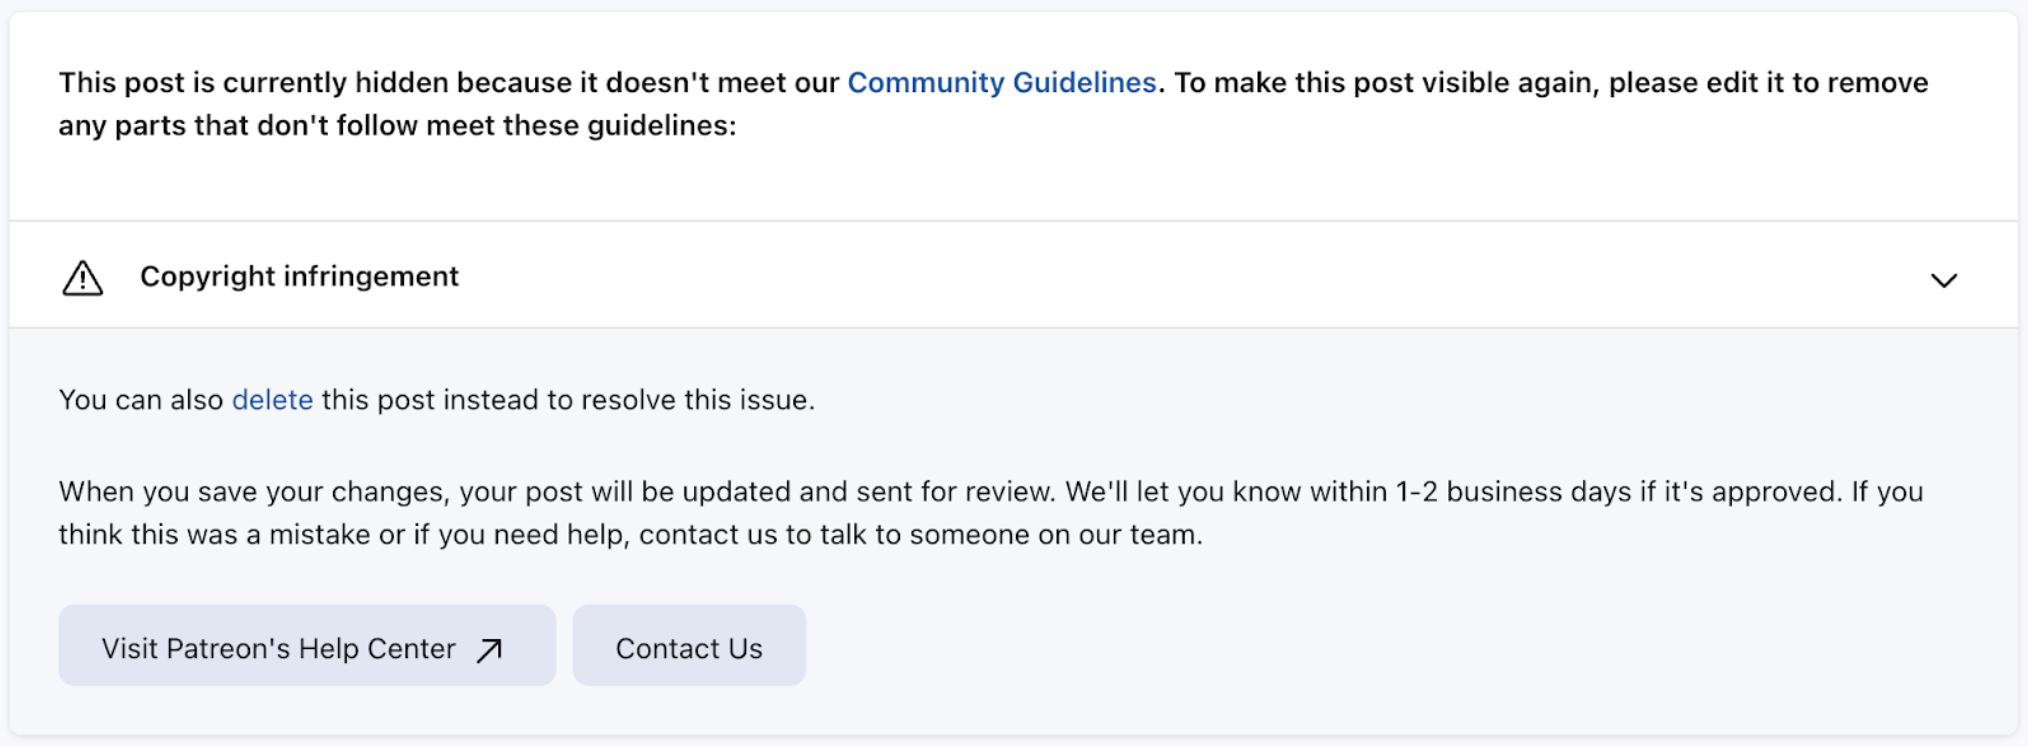The height and width of the screenshot is (746, 2028).
Task: Click the arrow icon next to Visit Patreon's Help Center
Action: click(x=487, y=648)
